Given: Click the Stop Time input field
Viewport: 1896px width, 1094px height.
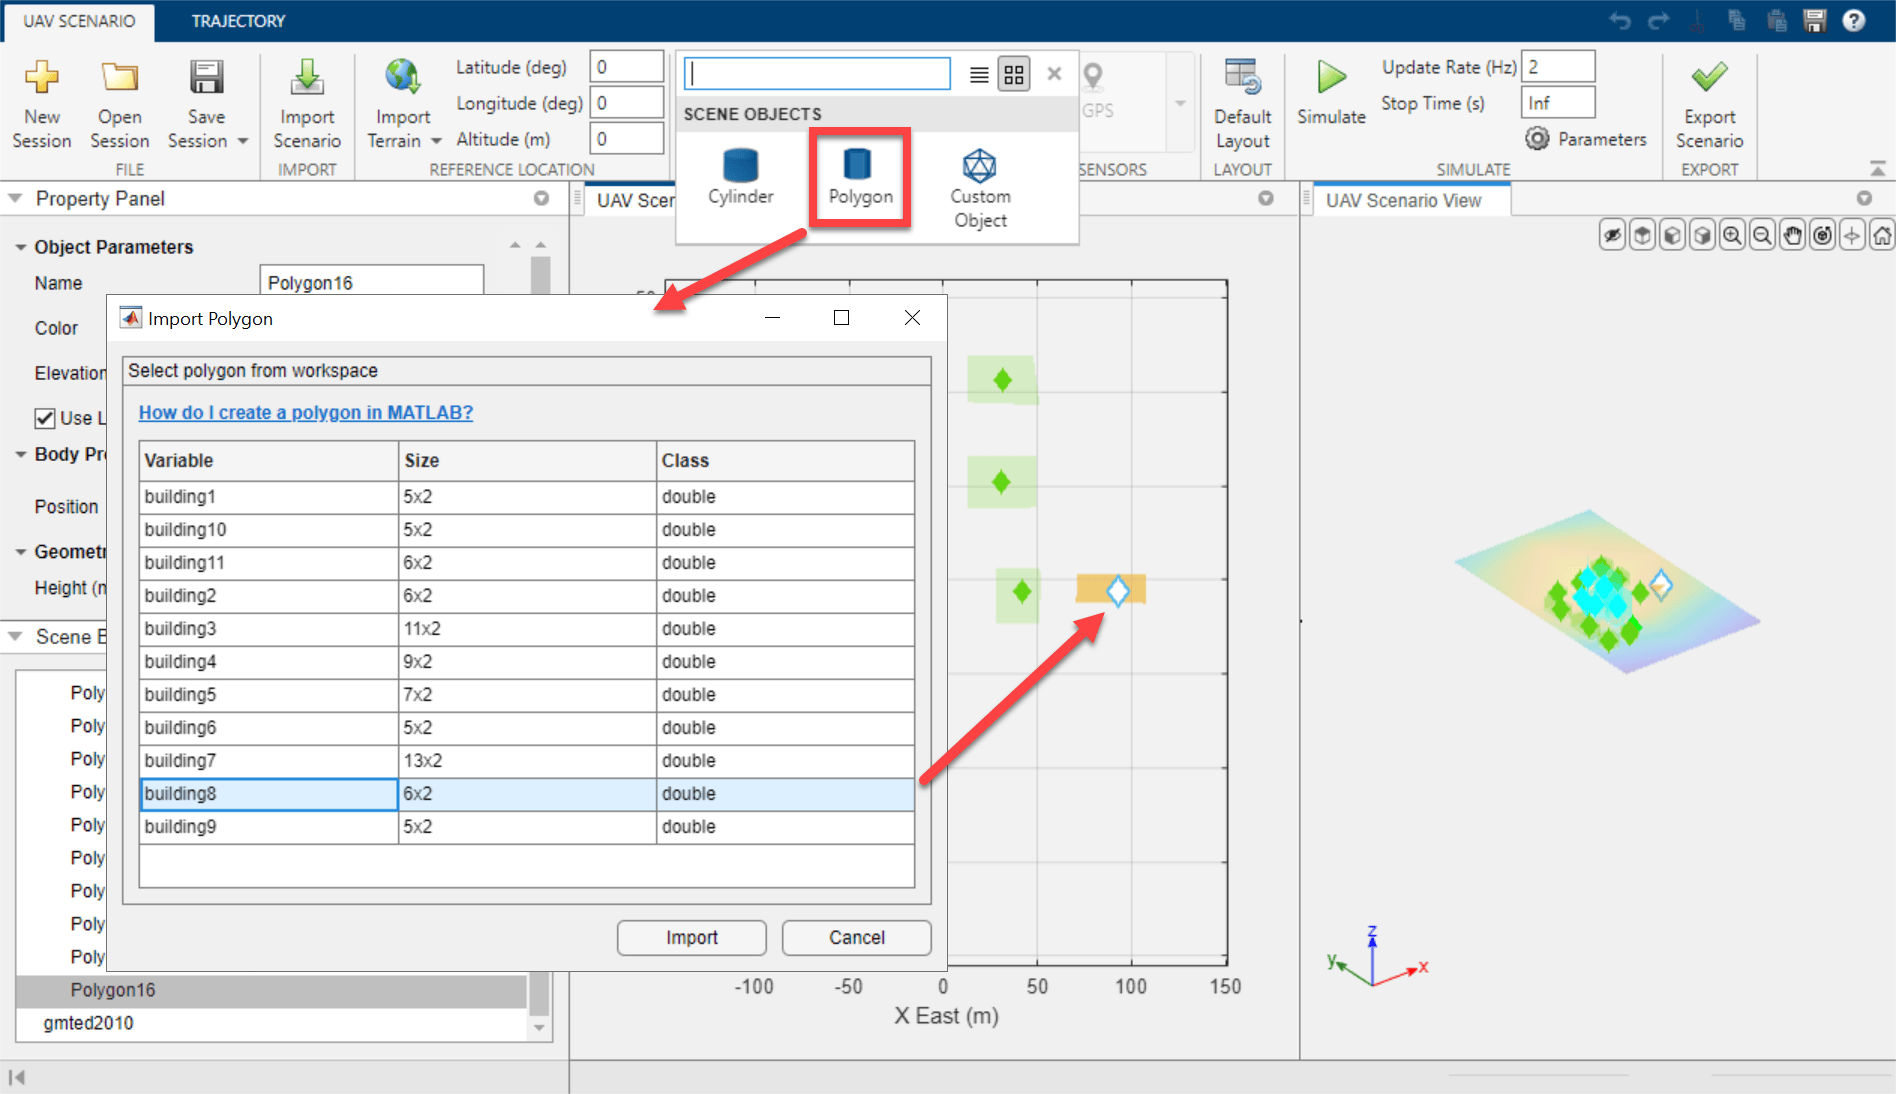Looking at the screenshot, I should [x=1558, y=103].
